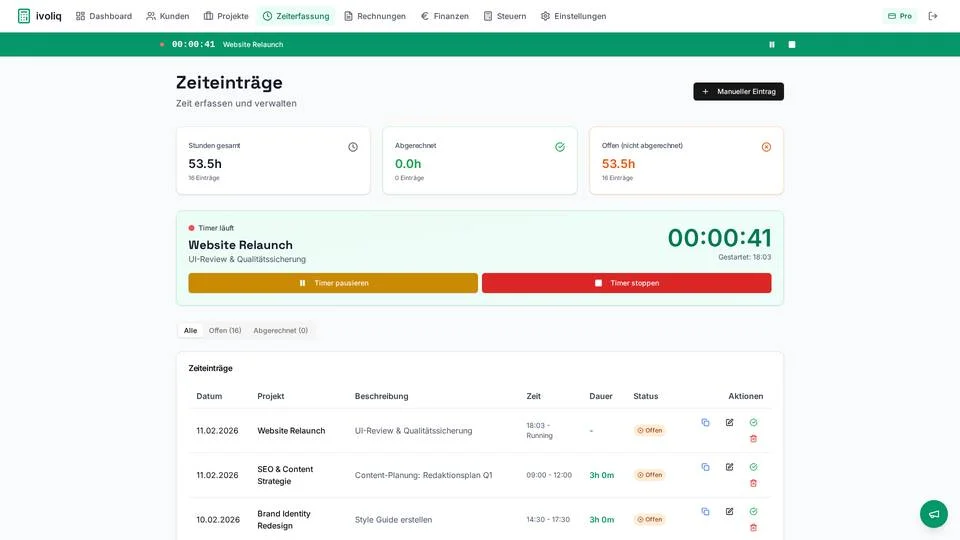The width and height of the screenshot is (960, 540).
Task: Click Manueller Eintrag button
Action: click(738, 91)
